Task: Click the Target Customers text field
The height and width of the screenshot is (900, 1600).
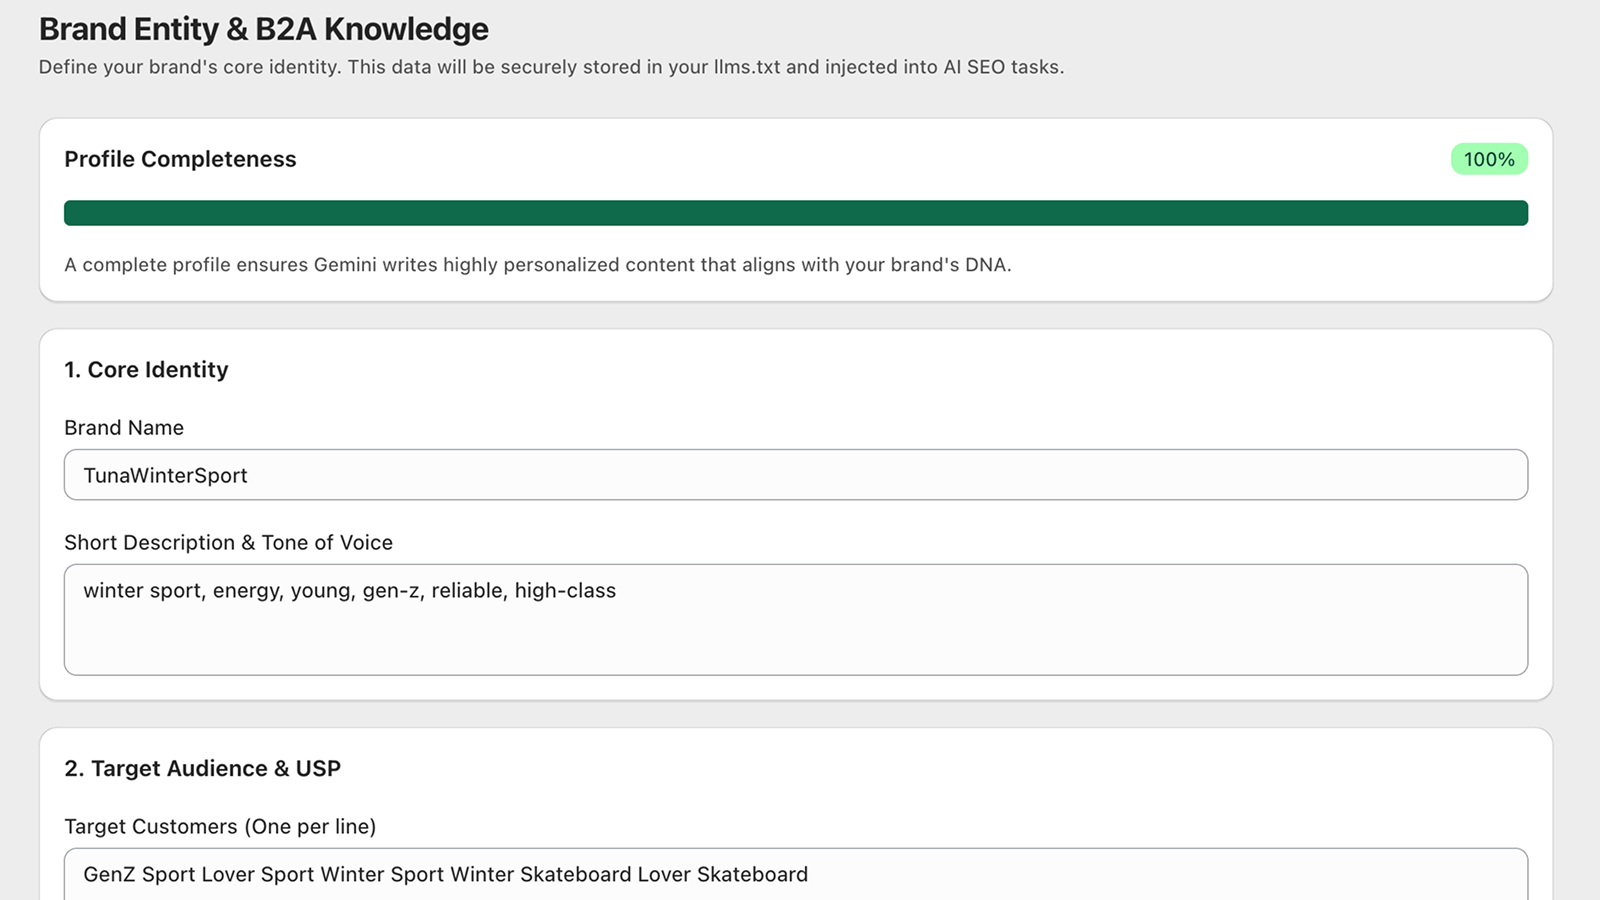Action: point(795,875)
